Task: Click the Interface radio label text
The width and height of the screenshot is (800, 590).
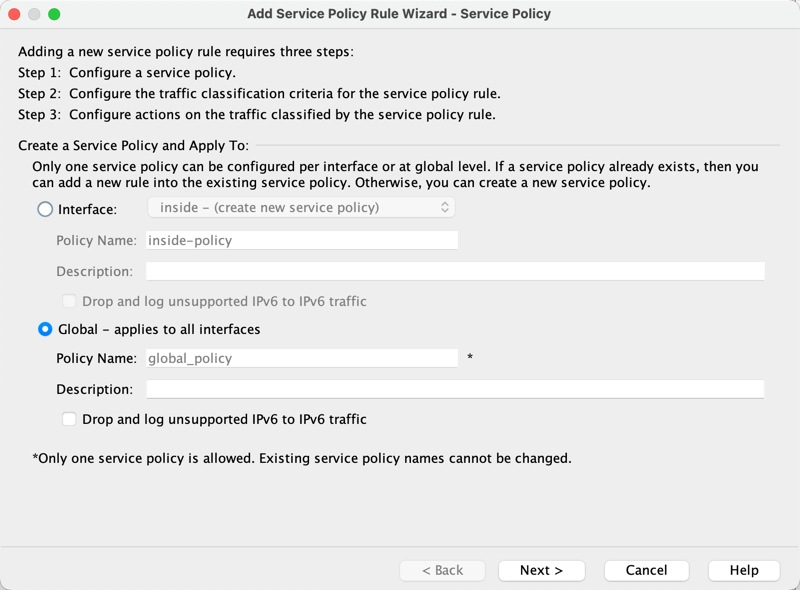Action: click(x=88, y=210)
